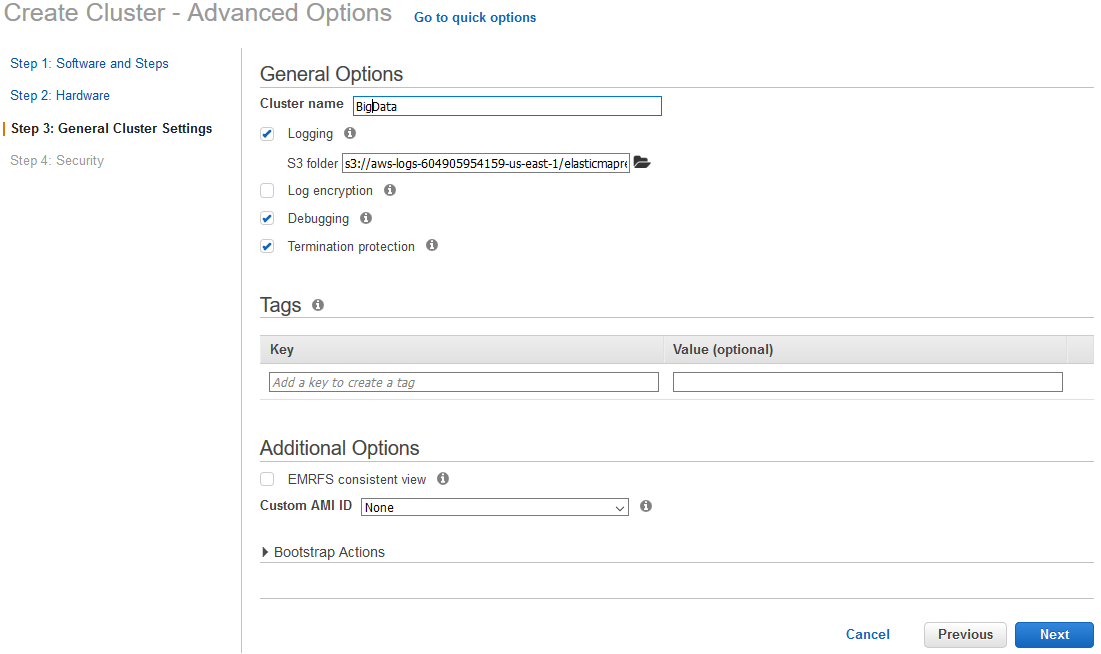The width and height of the screenshot is (1101, 654).
Task: Go to Step 1: Software and Steps
Action: (x=89, y=63)
